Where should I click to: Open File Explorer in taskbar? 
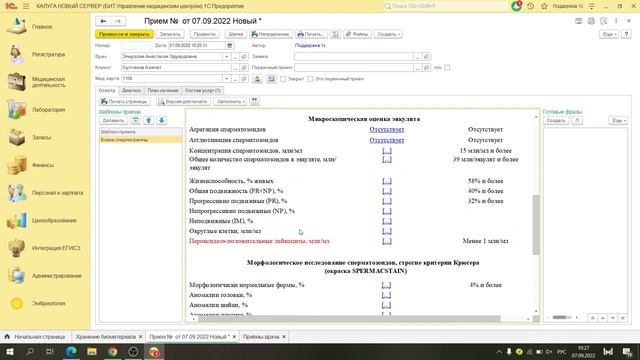point(92,351)
